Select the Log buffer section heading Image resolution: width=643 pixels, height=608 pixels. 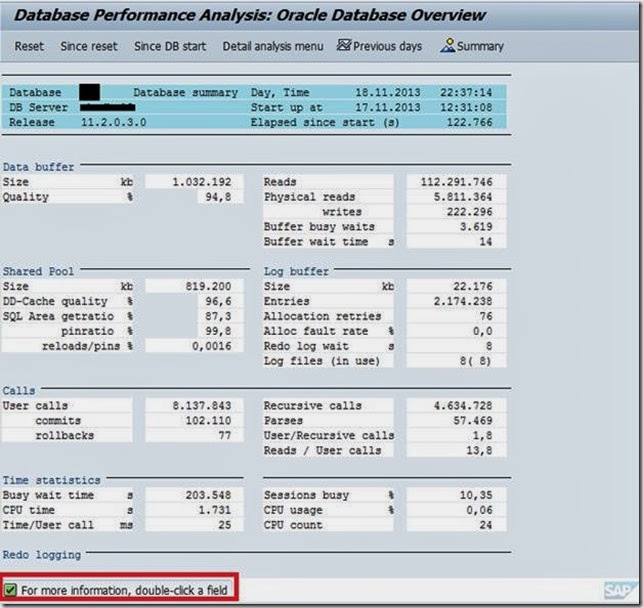tap(296, 271)
